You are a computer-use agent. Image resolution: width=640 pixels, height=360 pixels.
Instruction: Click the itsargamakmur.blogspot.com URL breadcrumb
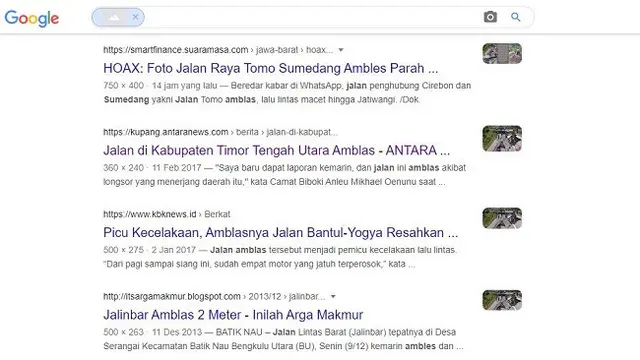click(214, 296)
